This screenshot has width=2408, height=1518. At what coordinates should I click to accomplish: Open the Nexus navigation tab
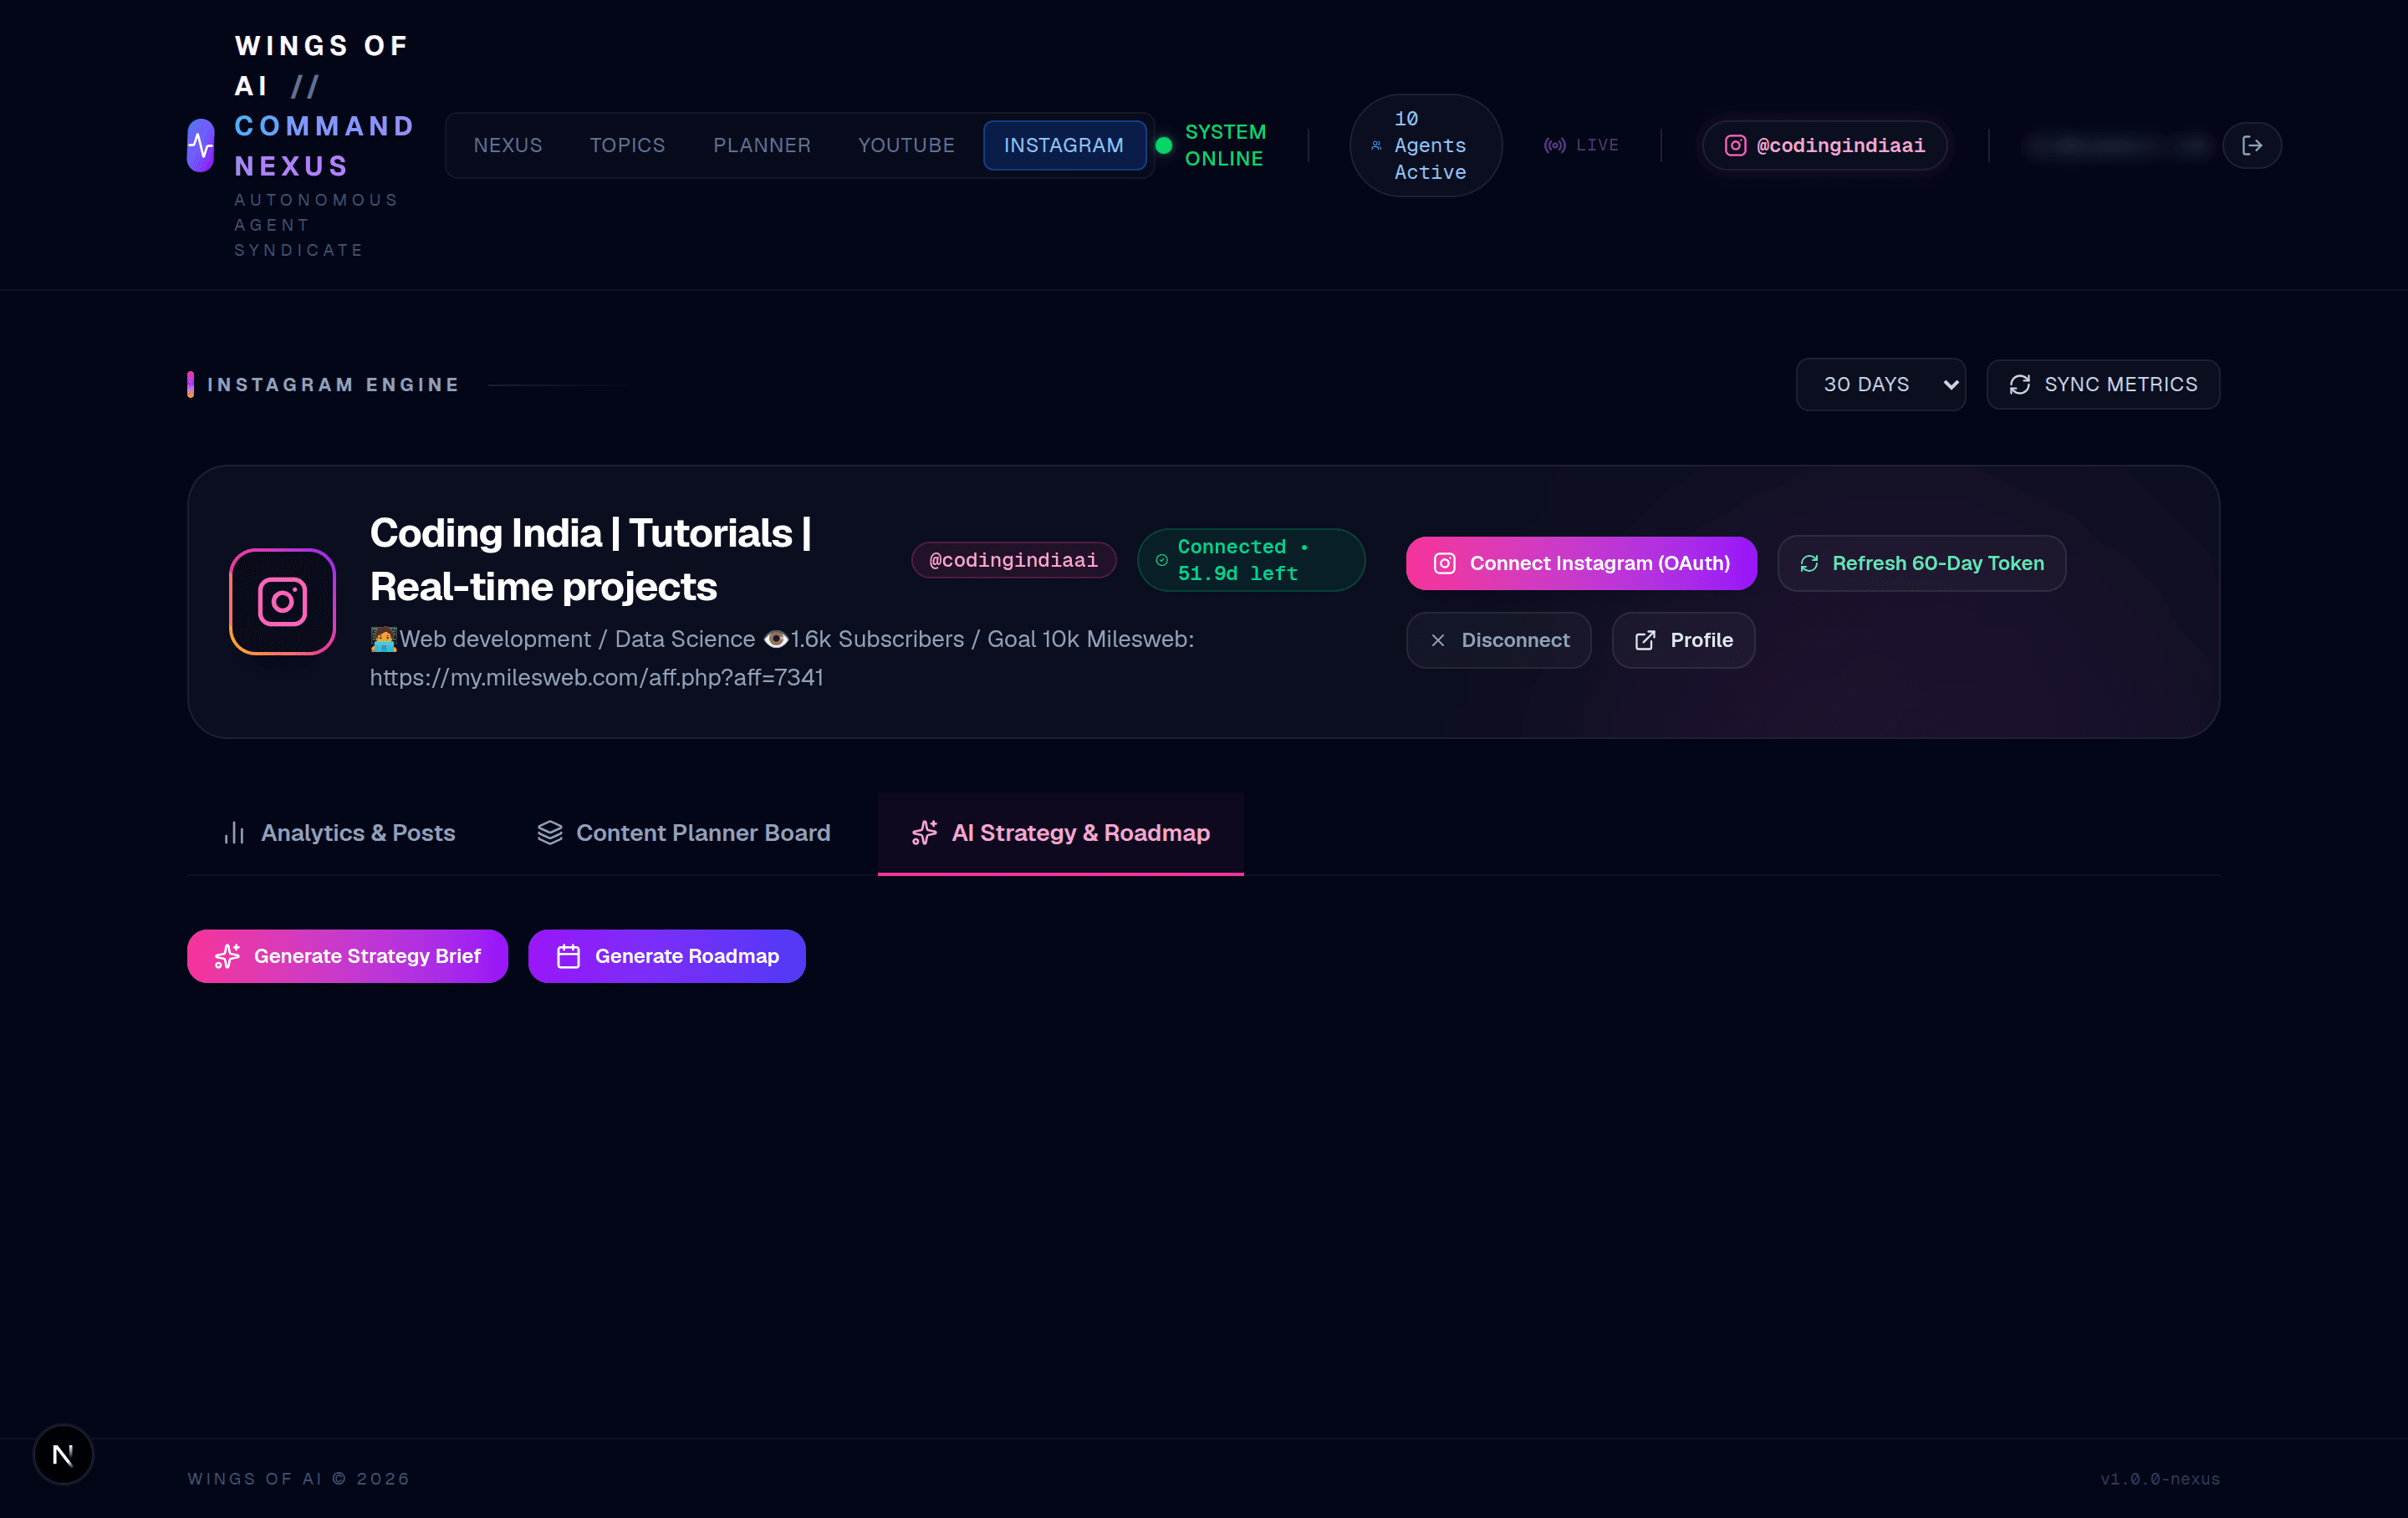click(508, 146)
